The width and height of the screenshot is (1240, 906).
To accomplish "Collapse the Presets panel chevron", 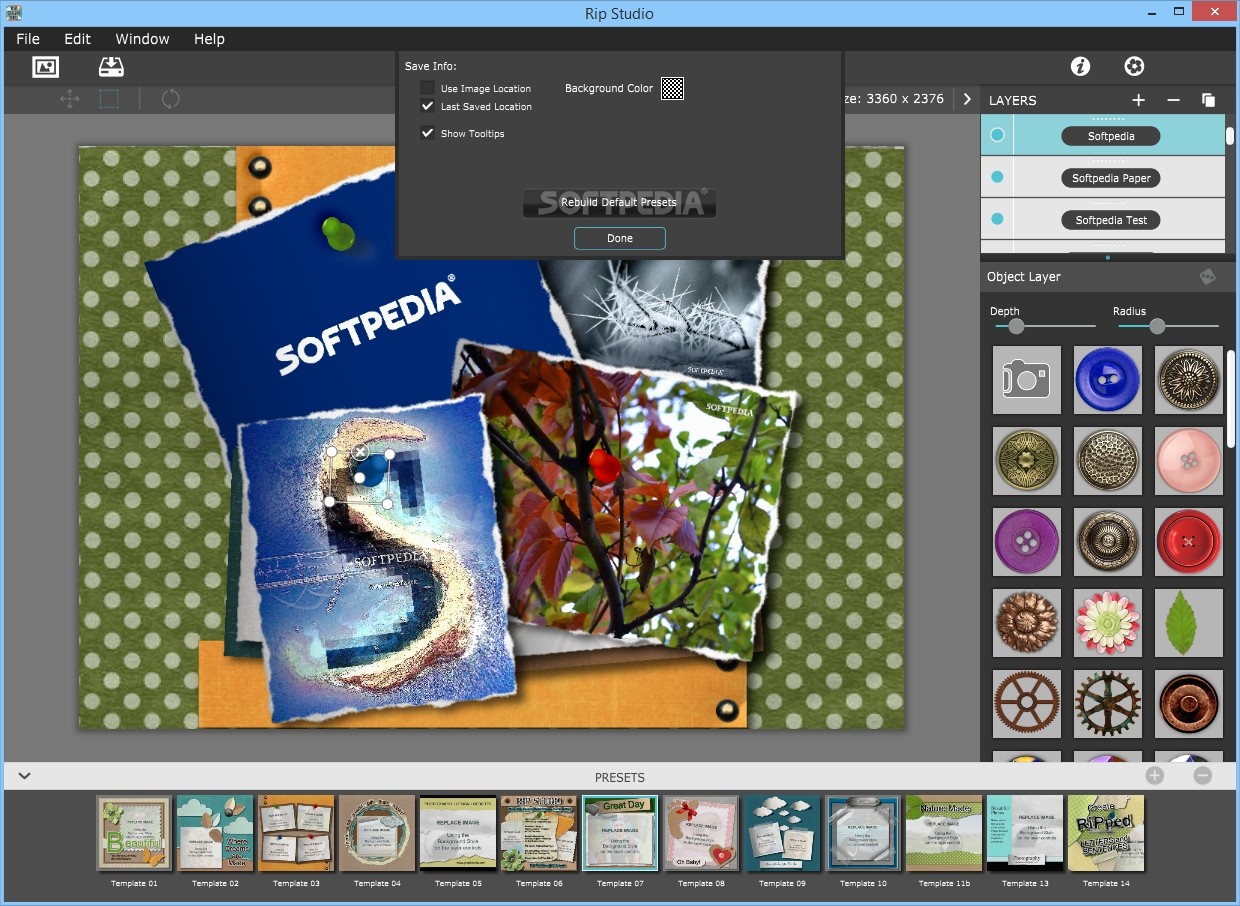I will coord(24,776).
